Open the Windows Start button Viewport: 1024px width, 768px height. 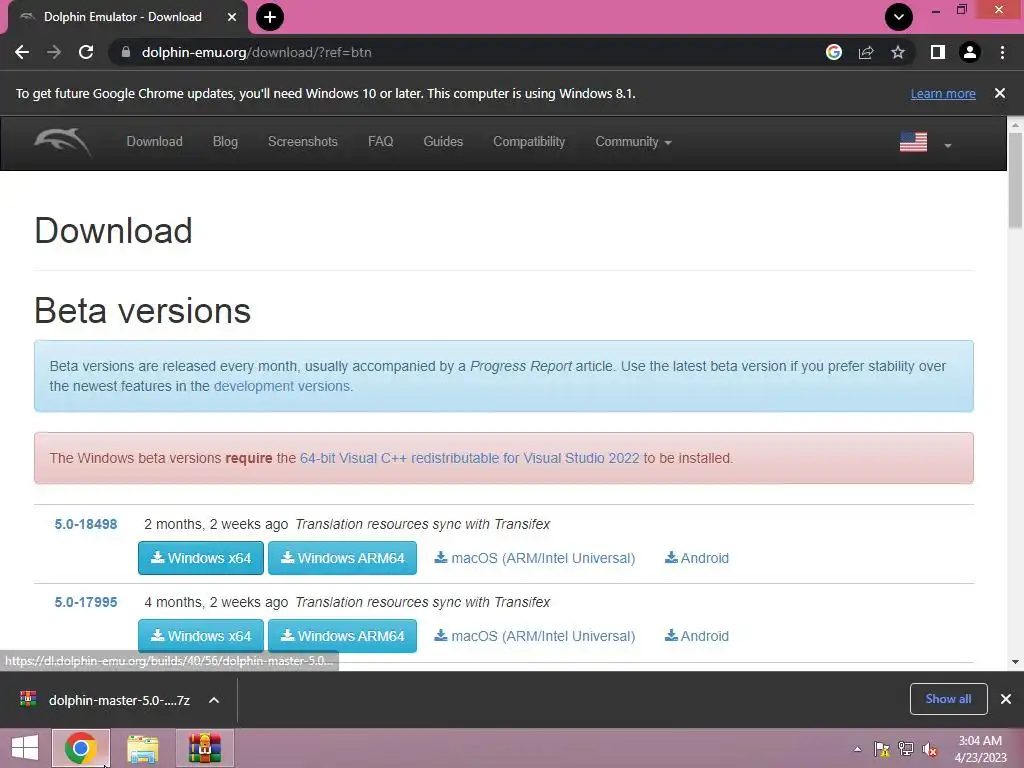(25, 748)
